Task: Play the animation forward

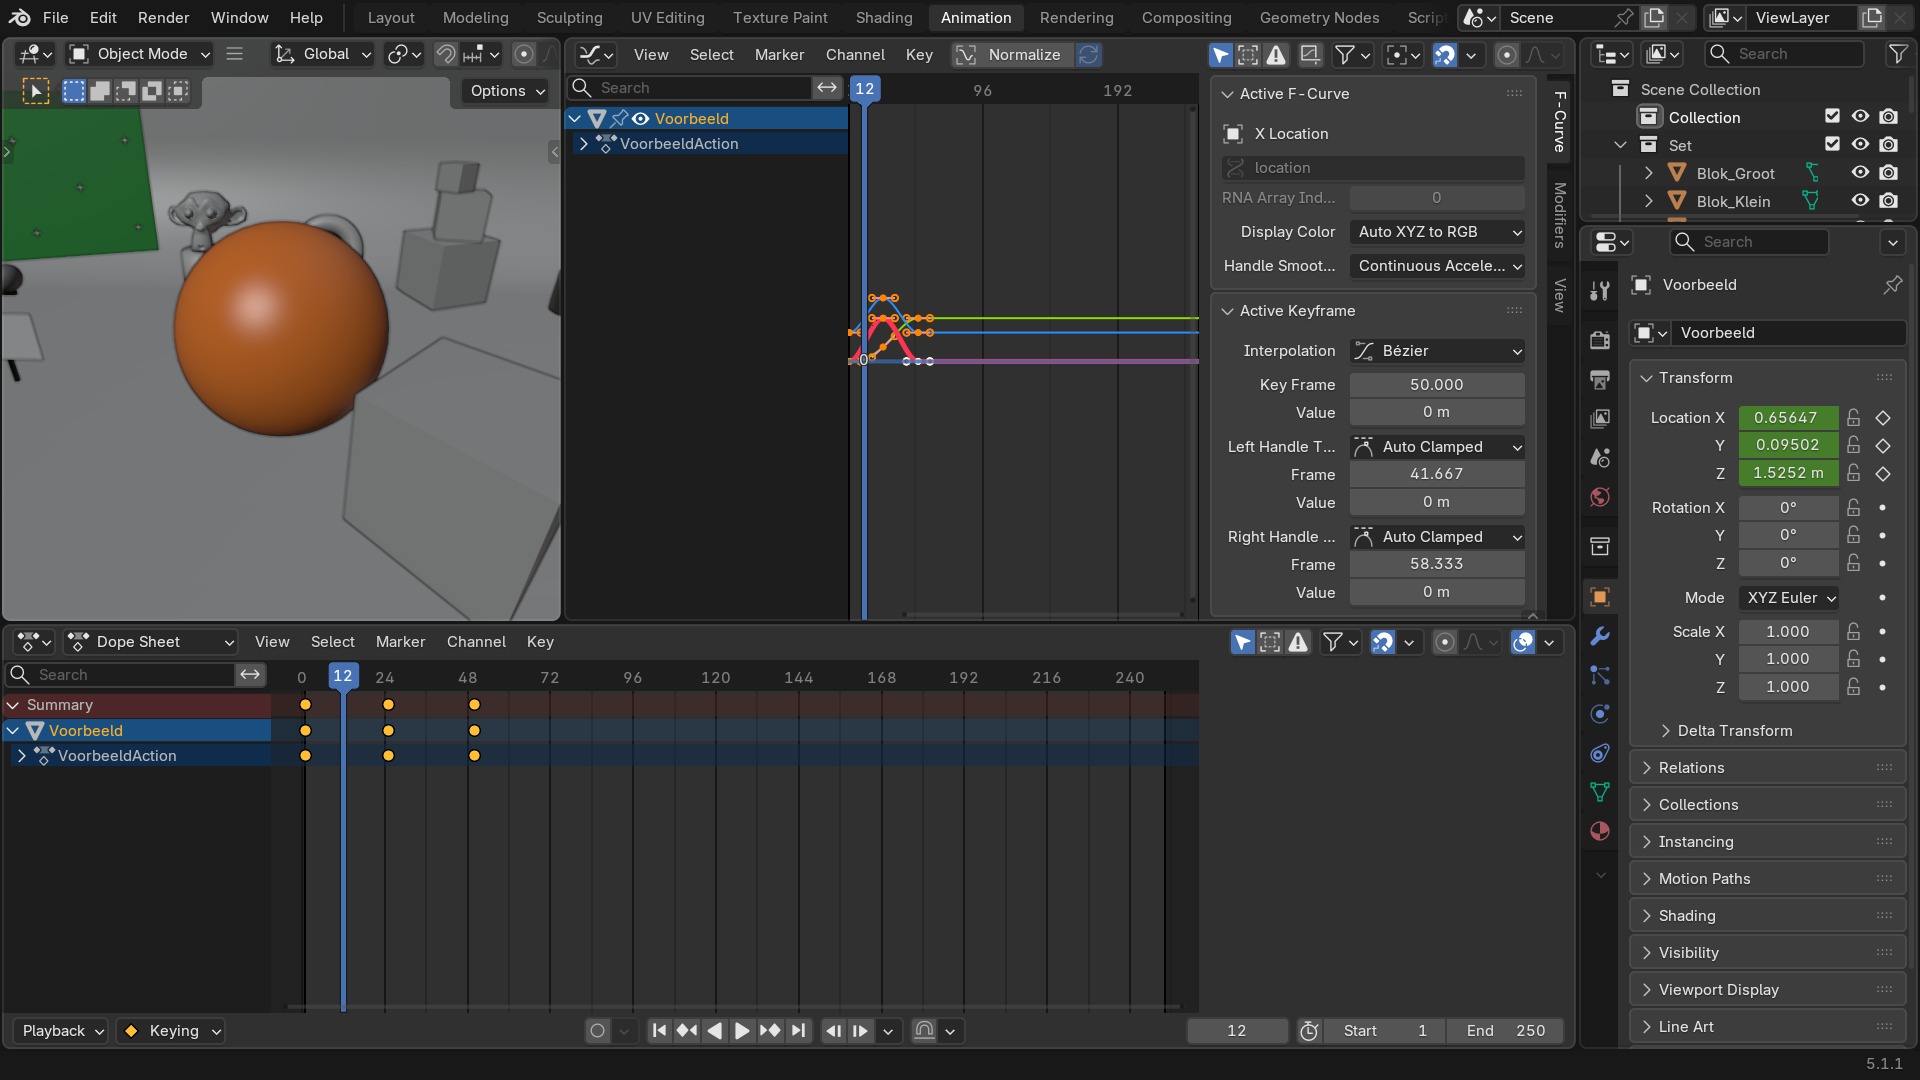Action: click(x=742, y=1031)
